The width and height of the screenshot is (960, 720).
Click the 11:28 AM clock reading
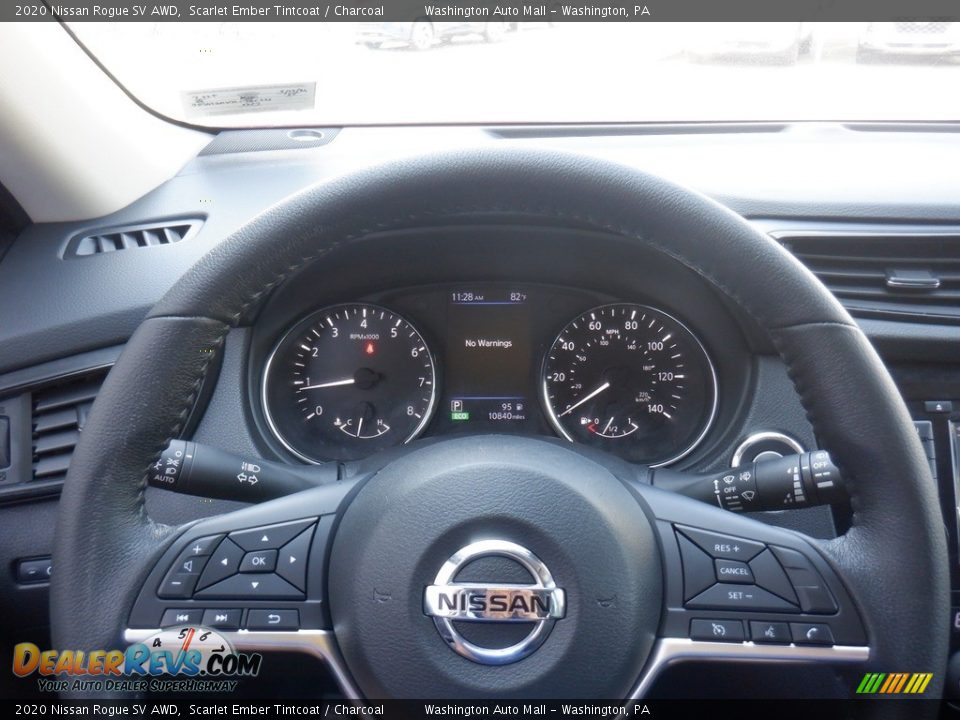click(467, 297)
